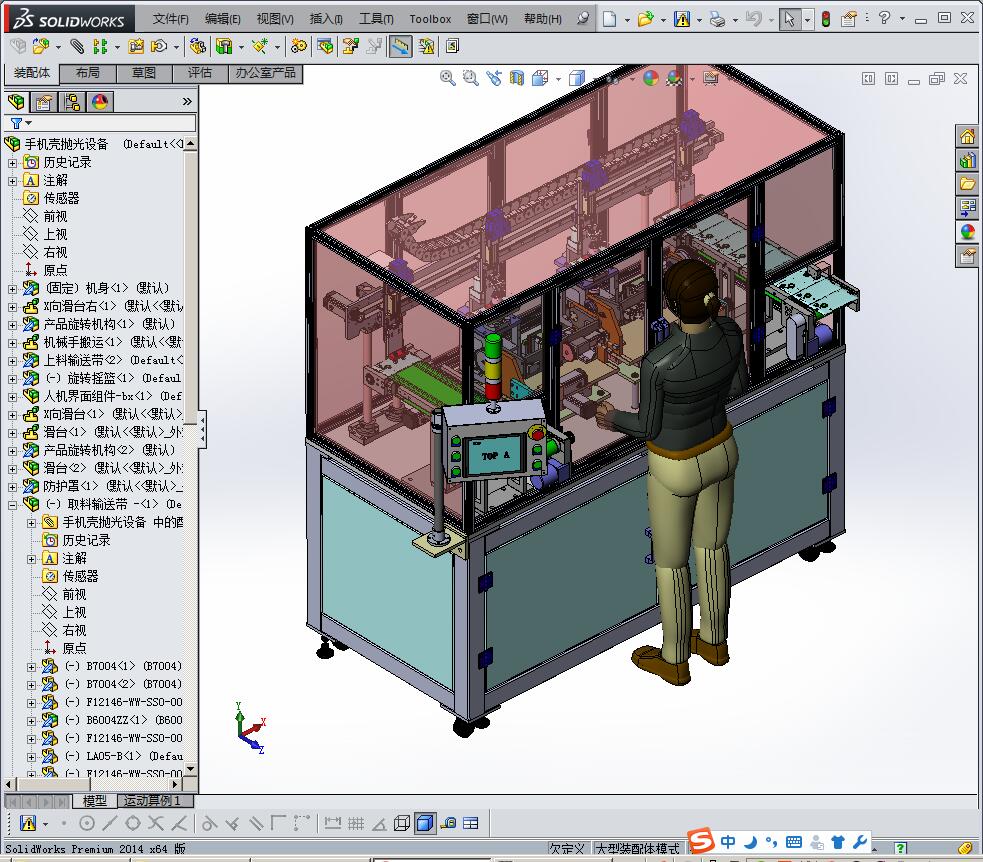Click the Update SpeedPak icon
Viewport: 983px width, 862px height.
(x=426, y=46)
